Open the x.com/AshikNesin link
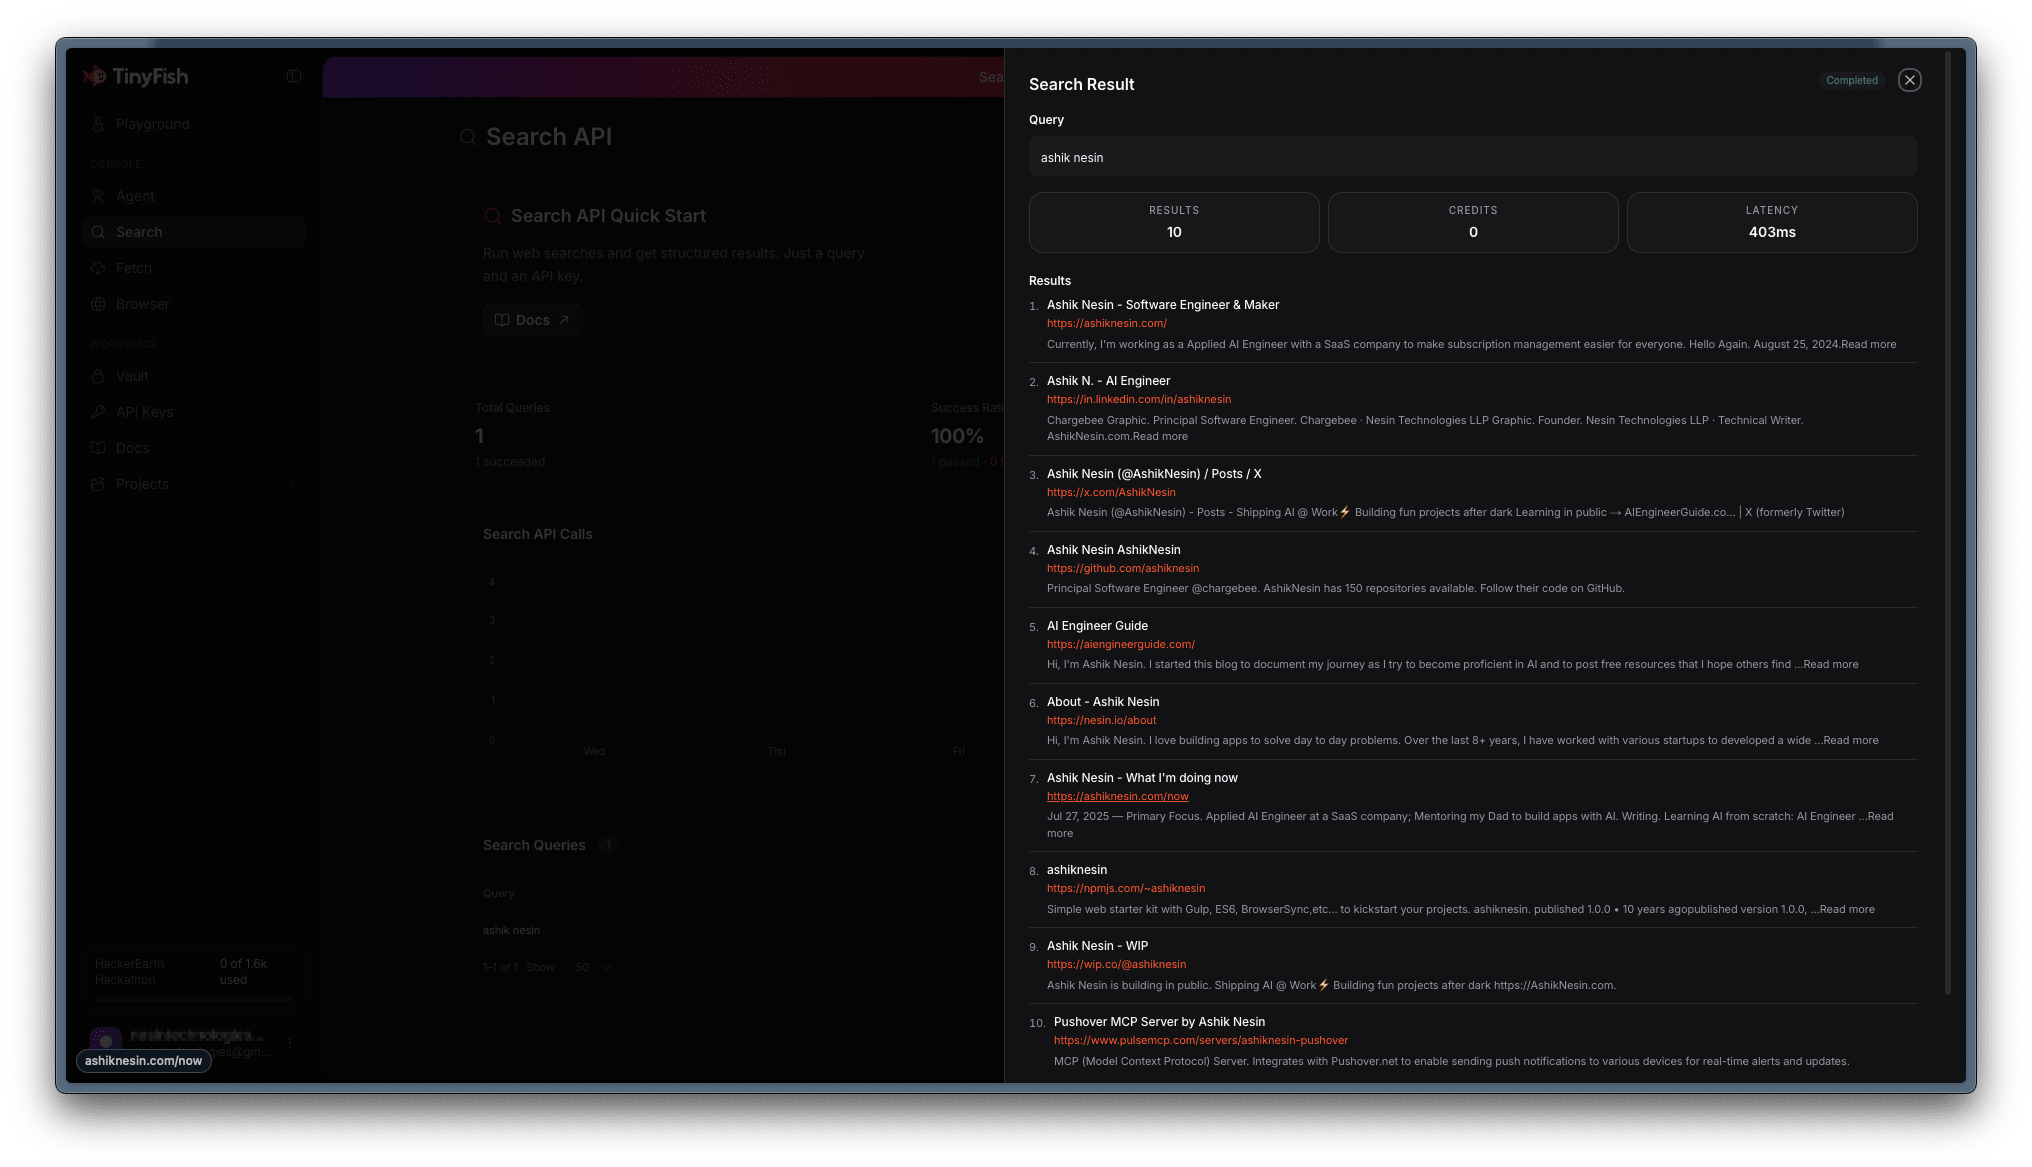The width and height of the screenshot is (2032, 1167). (1111, 492)
